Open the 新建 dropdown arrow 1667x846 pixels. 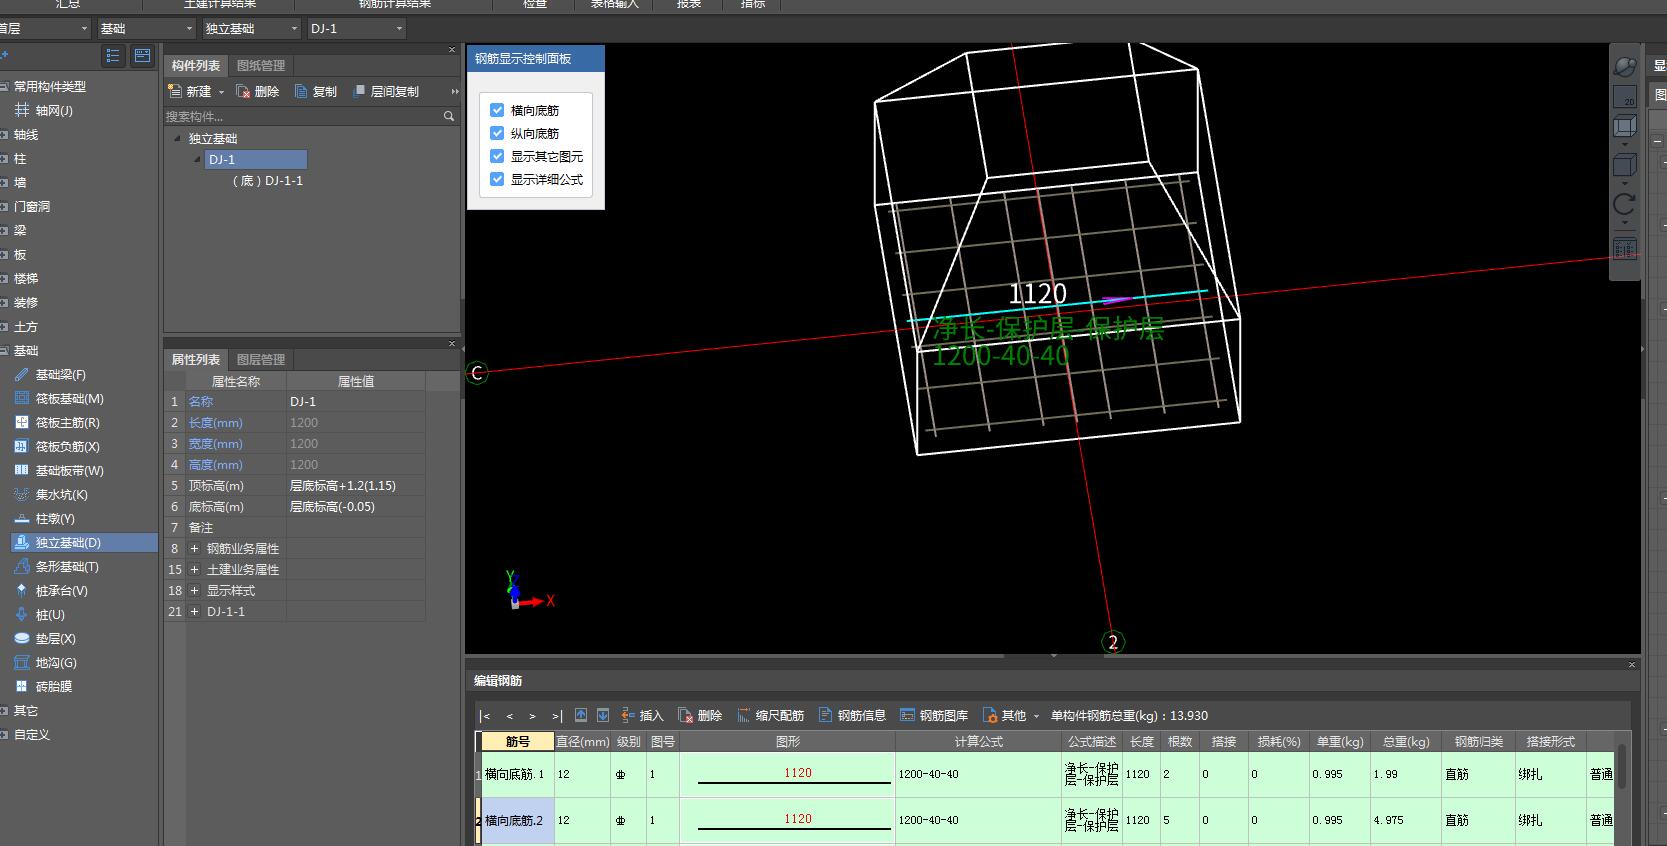click(222, 92)
